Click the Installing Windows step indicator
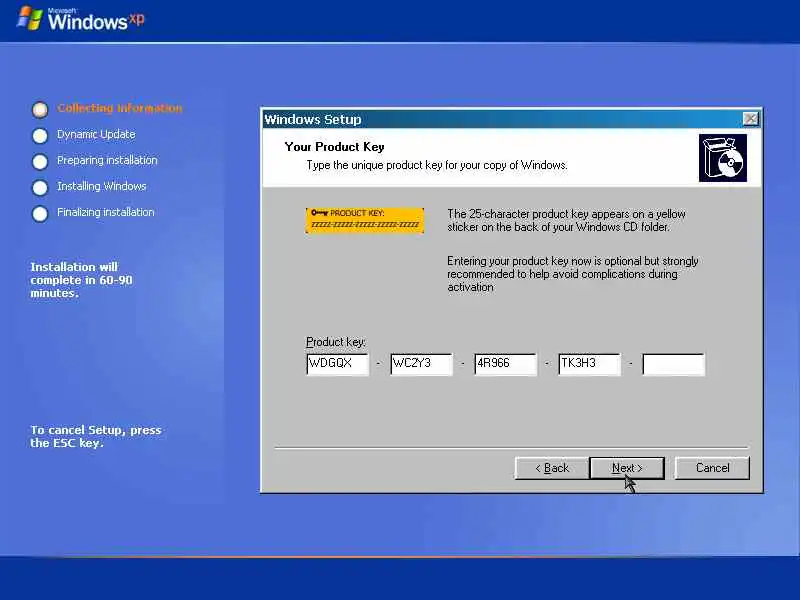The width and height of the screenshot is (800, 600). [x=40, y=188]
